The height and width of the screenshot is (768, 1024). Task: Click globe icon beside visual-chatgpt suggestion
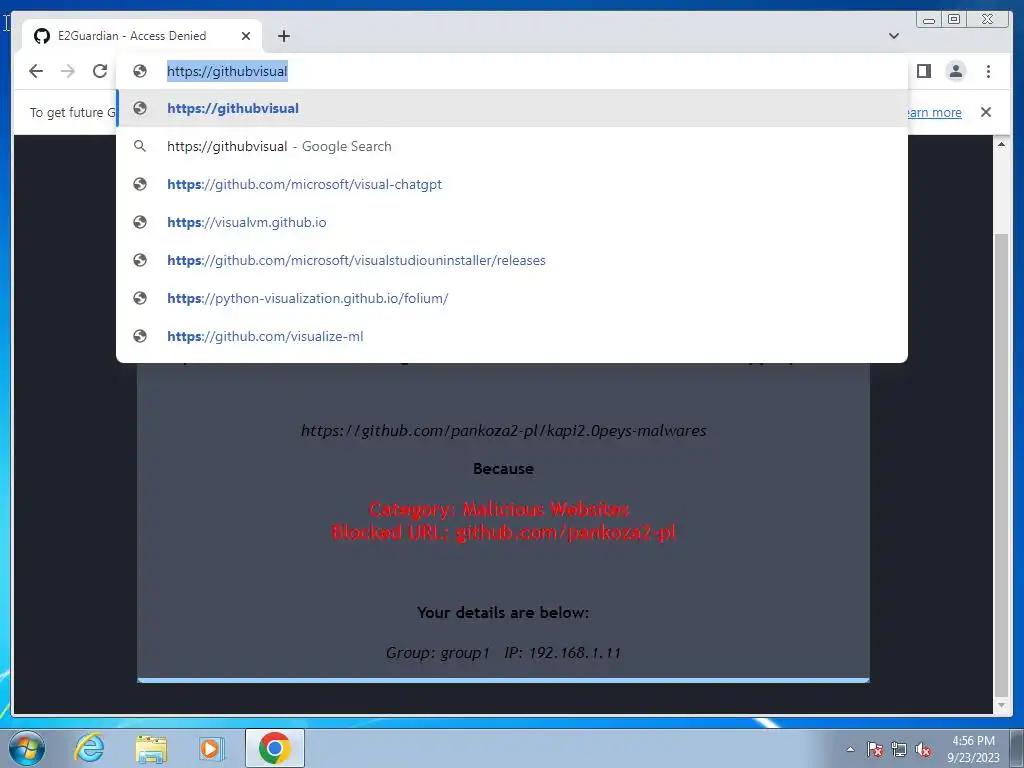(x=140, y=184)
